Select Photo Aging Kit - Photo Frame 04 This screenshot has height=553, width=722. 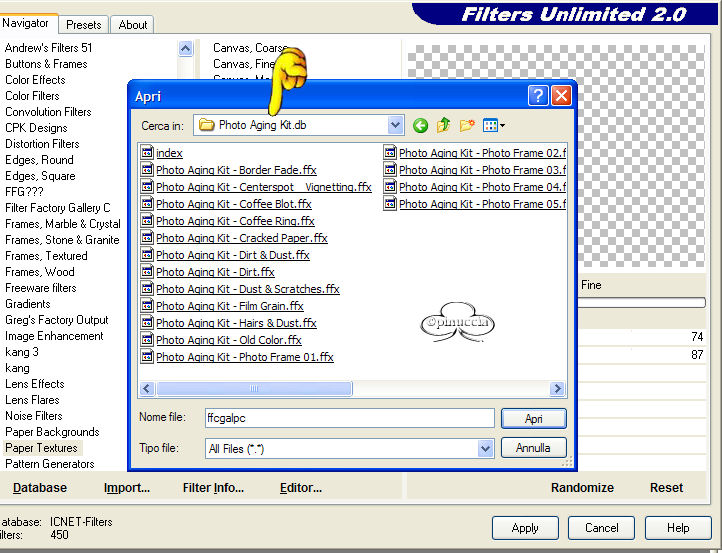pyautogui.click(x=483, y=187)
